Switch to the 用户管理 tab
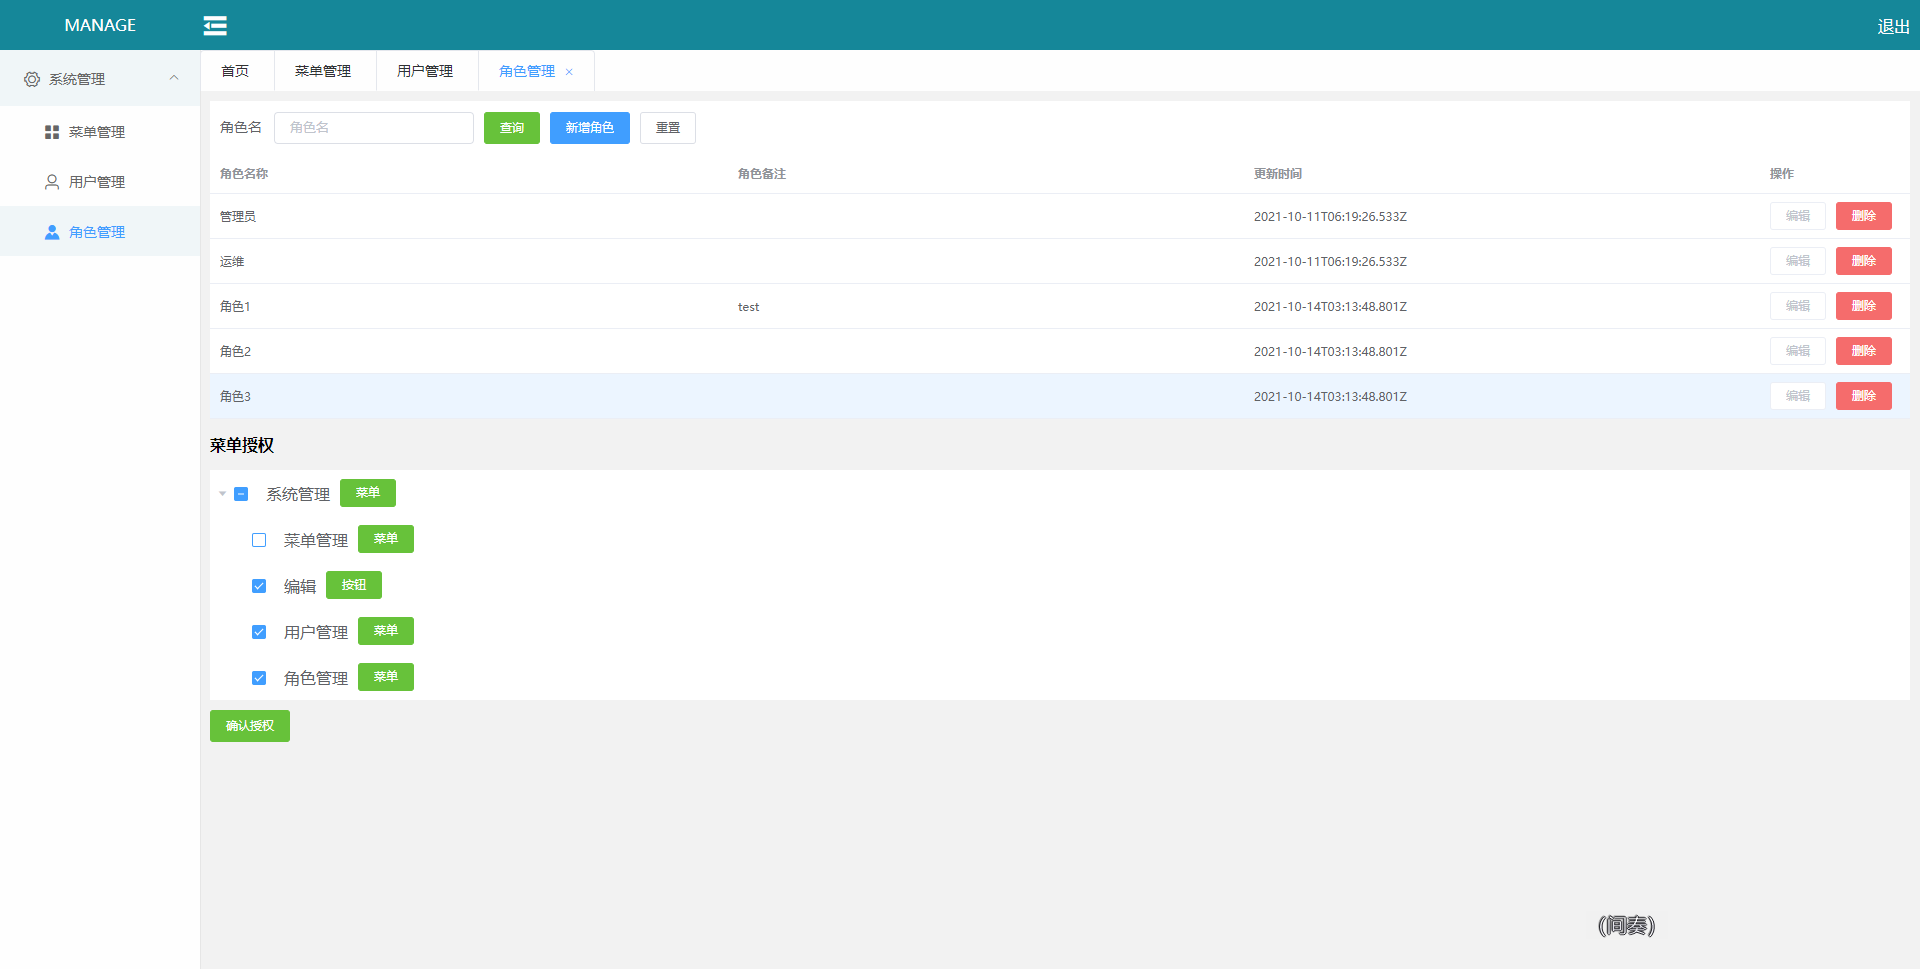The height and width of the screenshot is (969, 1920). pyautogui.click(x=425, y=71)
